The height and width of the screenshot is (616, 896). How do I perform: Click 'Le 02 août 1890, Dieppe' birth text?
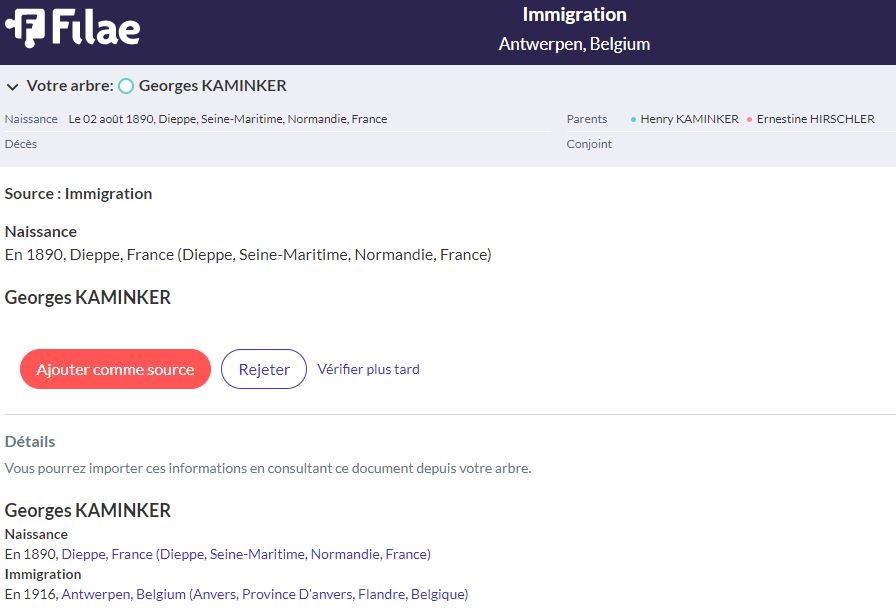(x=228, y=119)
